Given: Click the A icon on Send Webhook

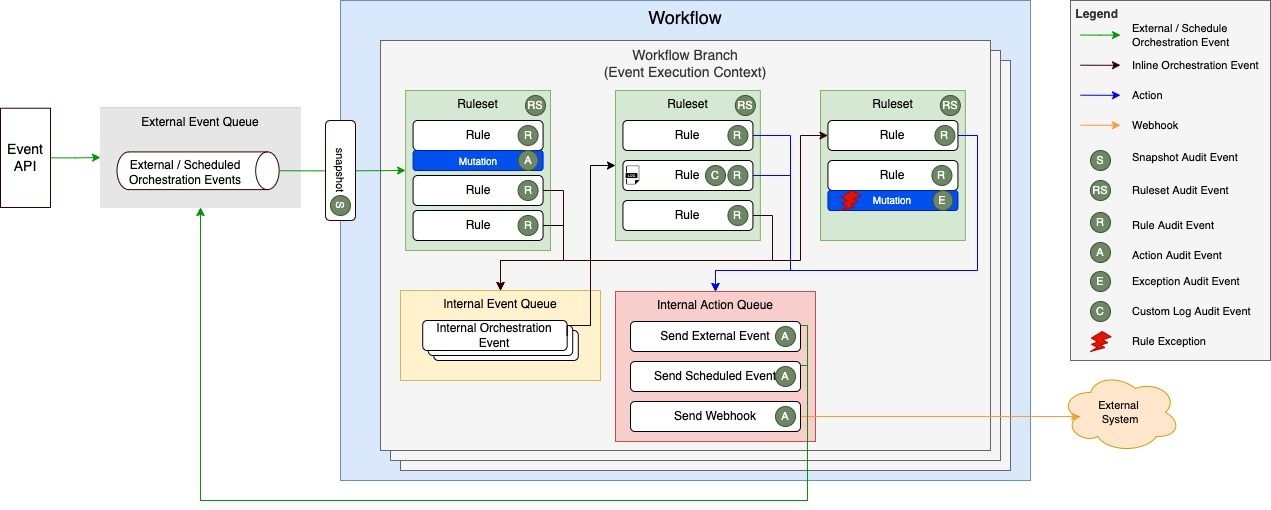Looking at the screenshot, I should [x=785, y=416].
